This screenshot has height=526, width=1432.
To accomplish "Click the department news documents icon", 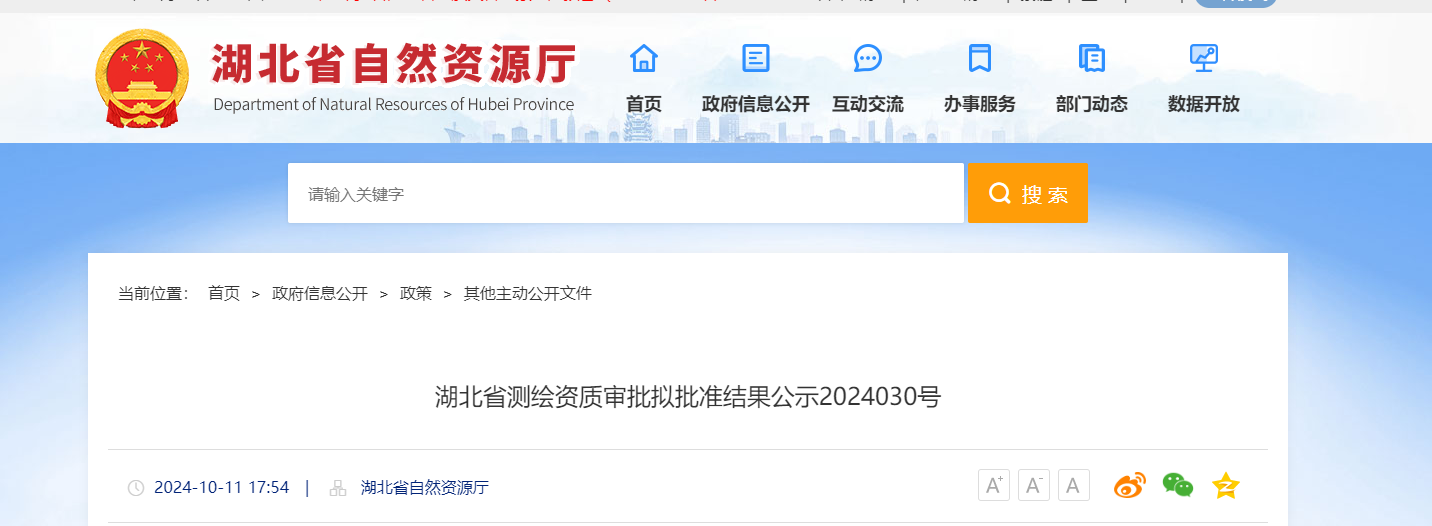I will pos(1092,58).
